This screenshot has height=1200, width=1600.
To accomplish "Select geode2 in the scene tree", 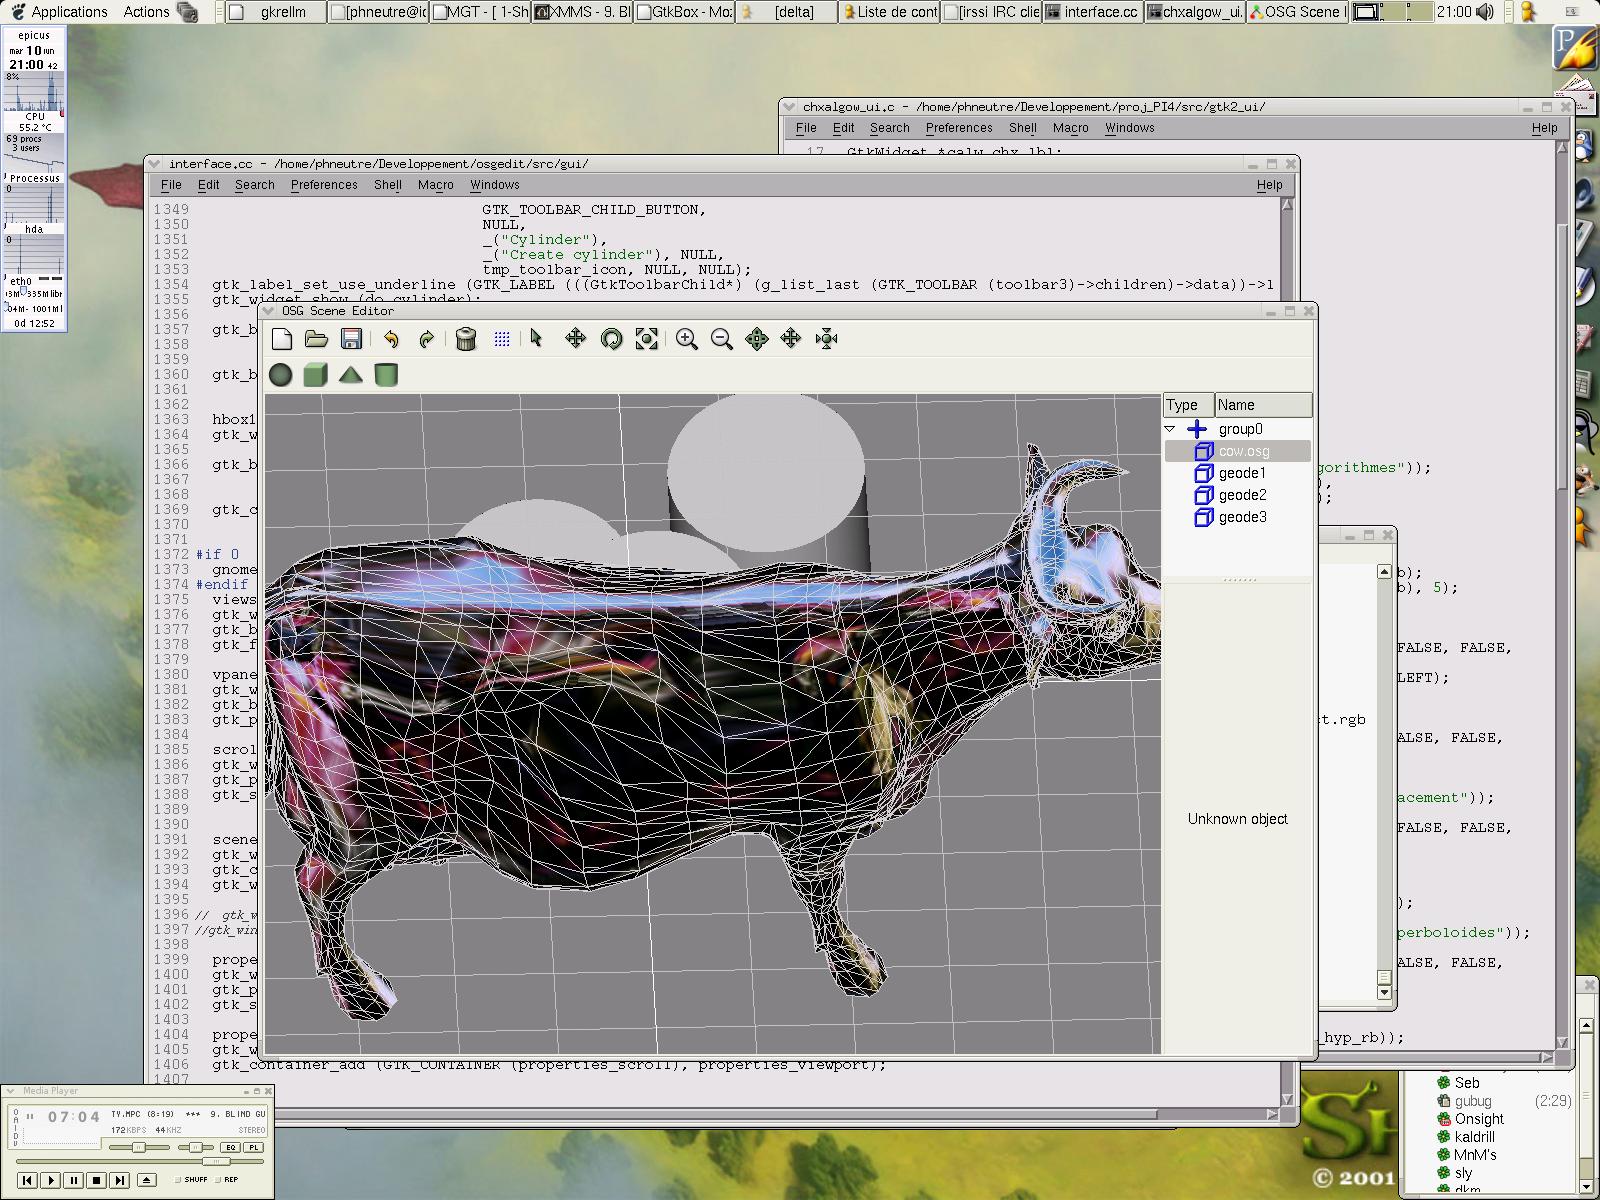I will pyautogui.click(x=1238, y=495).
